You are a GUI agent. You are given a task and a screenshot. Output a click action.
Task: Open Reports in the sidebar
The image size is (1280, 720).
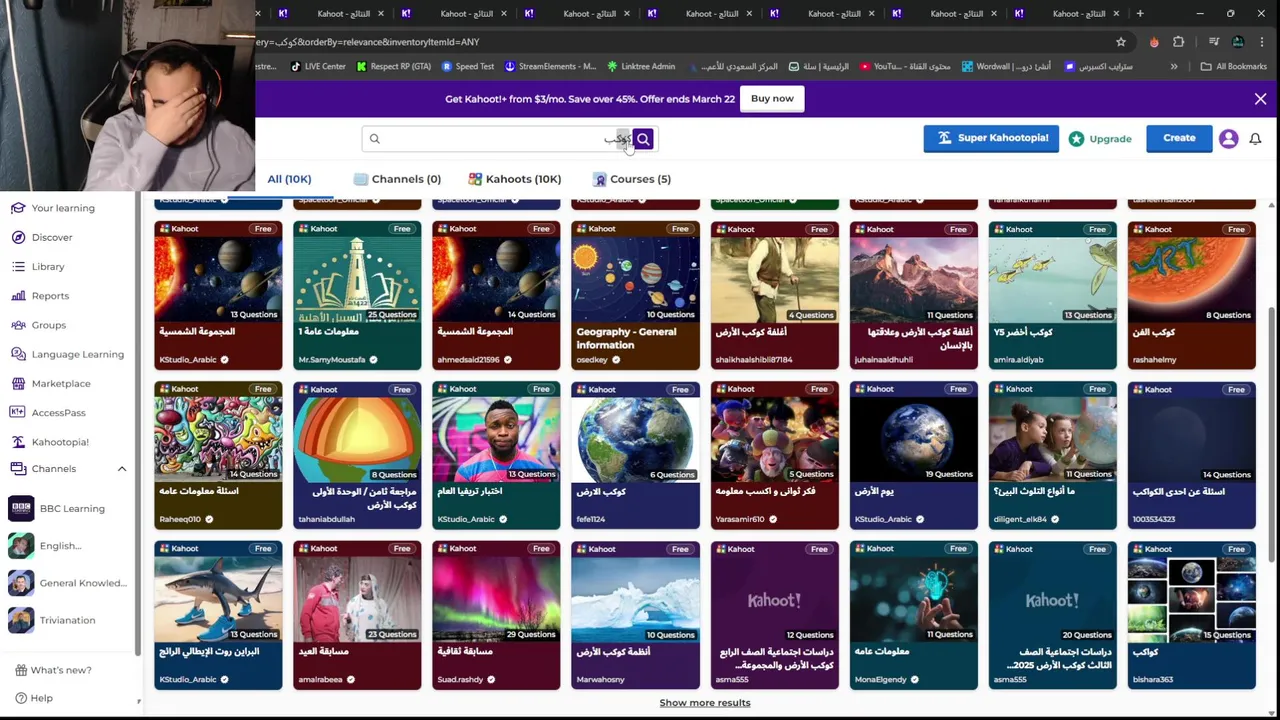40,296
